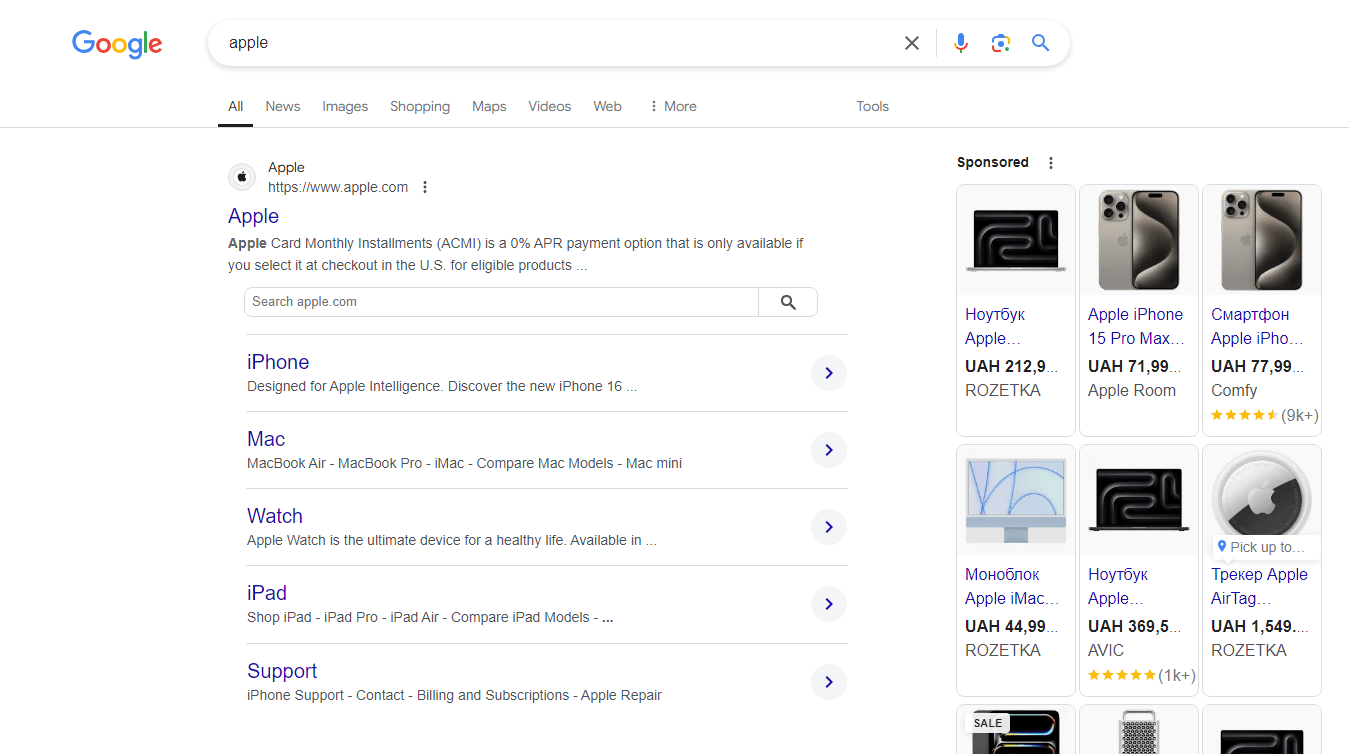Viewport: 1349px width, 754px height.
Task: Click the https://www.apple.com URL text
Action: (x=338, y=187)
